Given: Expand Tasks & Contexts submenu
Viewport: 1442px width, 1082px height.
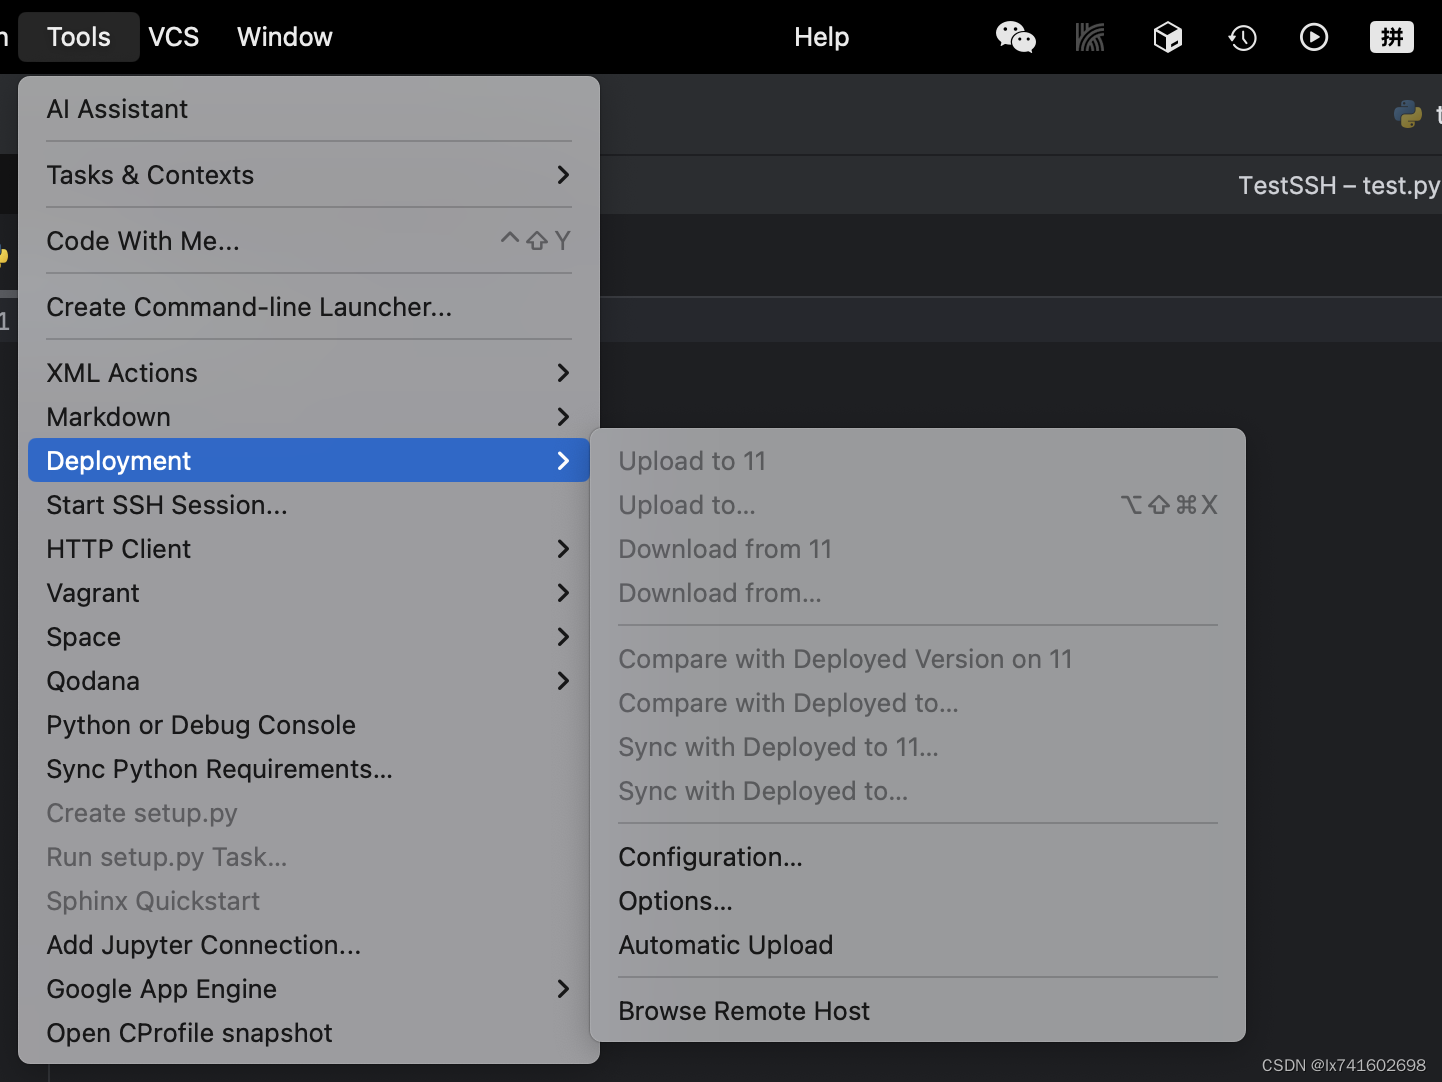Looking at the screenshot, I should coord(309,175).
